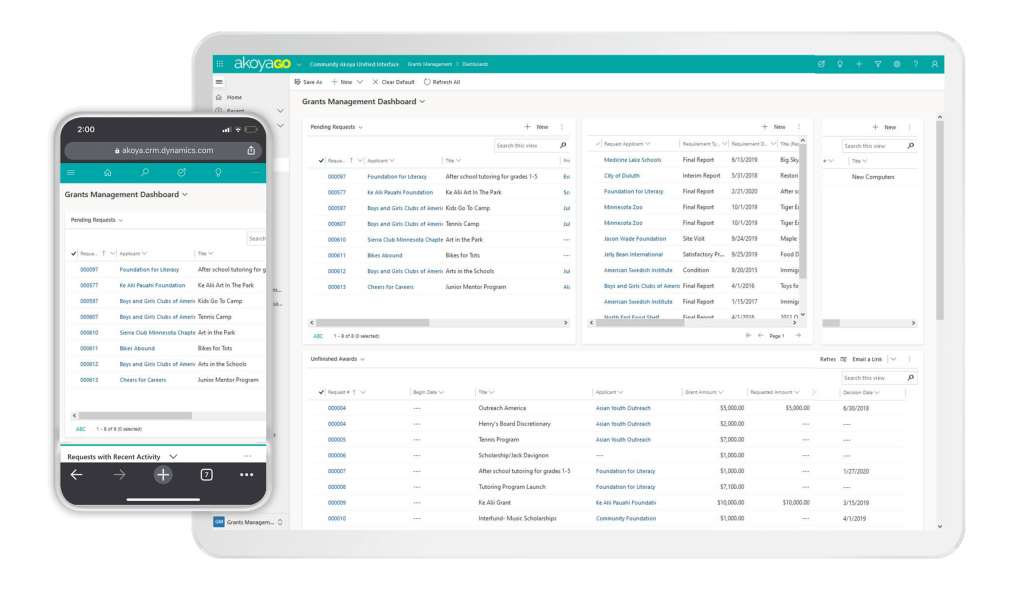Viewport: 1024px width, 591px height.
Task: Open request 000097 on tablet Pending Requests
Action: pos(336,176)
